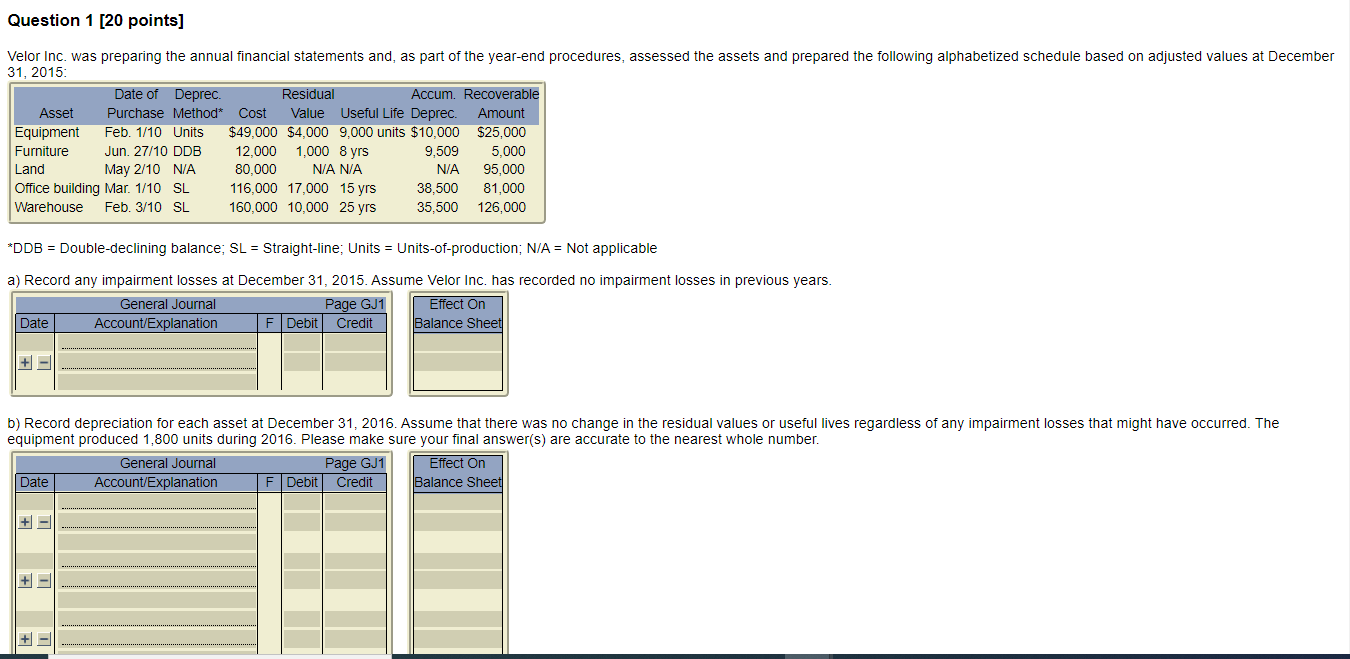Click the first Account/Explanation line in part b)
The width and height of the screenshot is (1350, 659).
click(157, 500)
